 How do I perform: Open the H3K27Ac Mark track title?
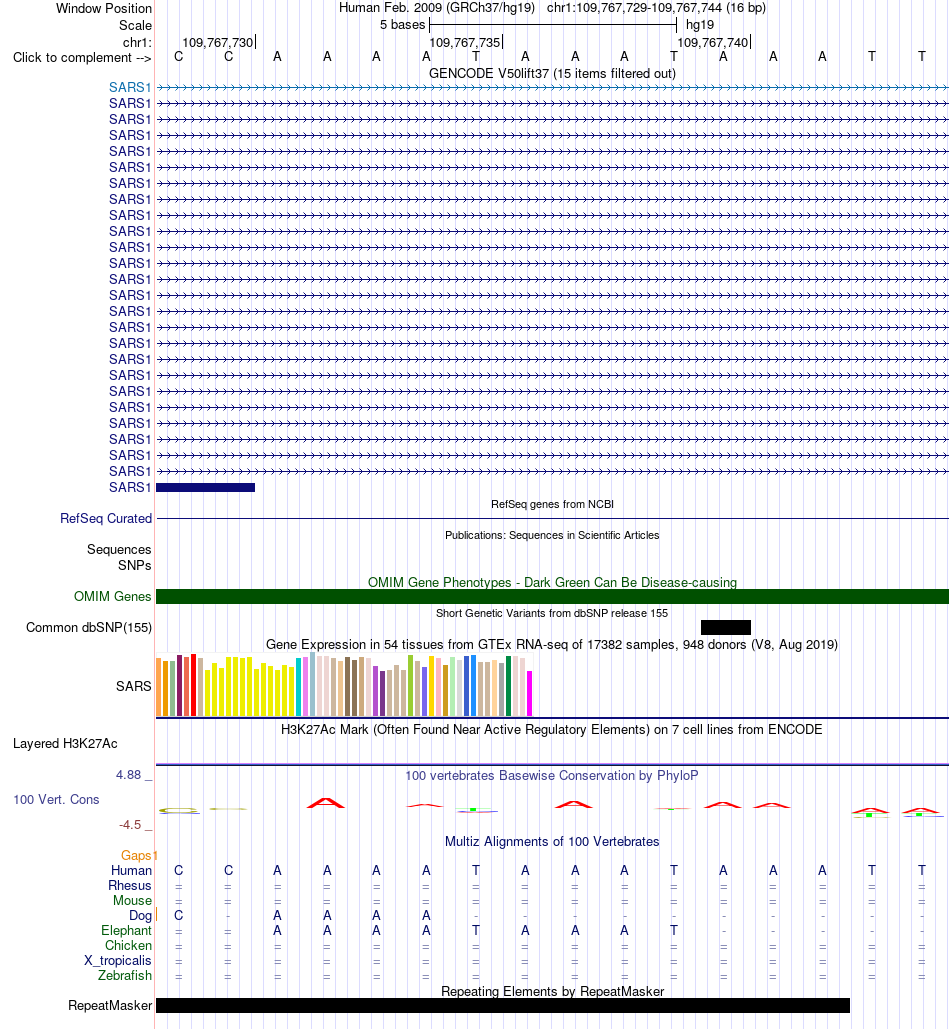point(551,729)
